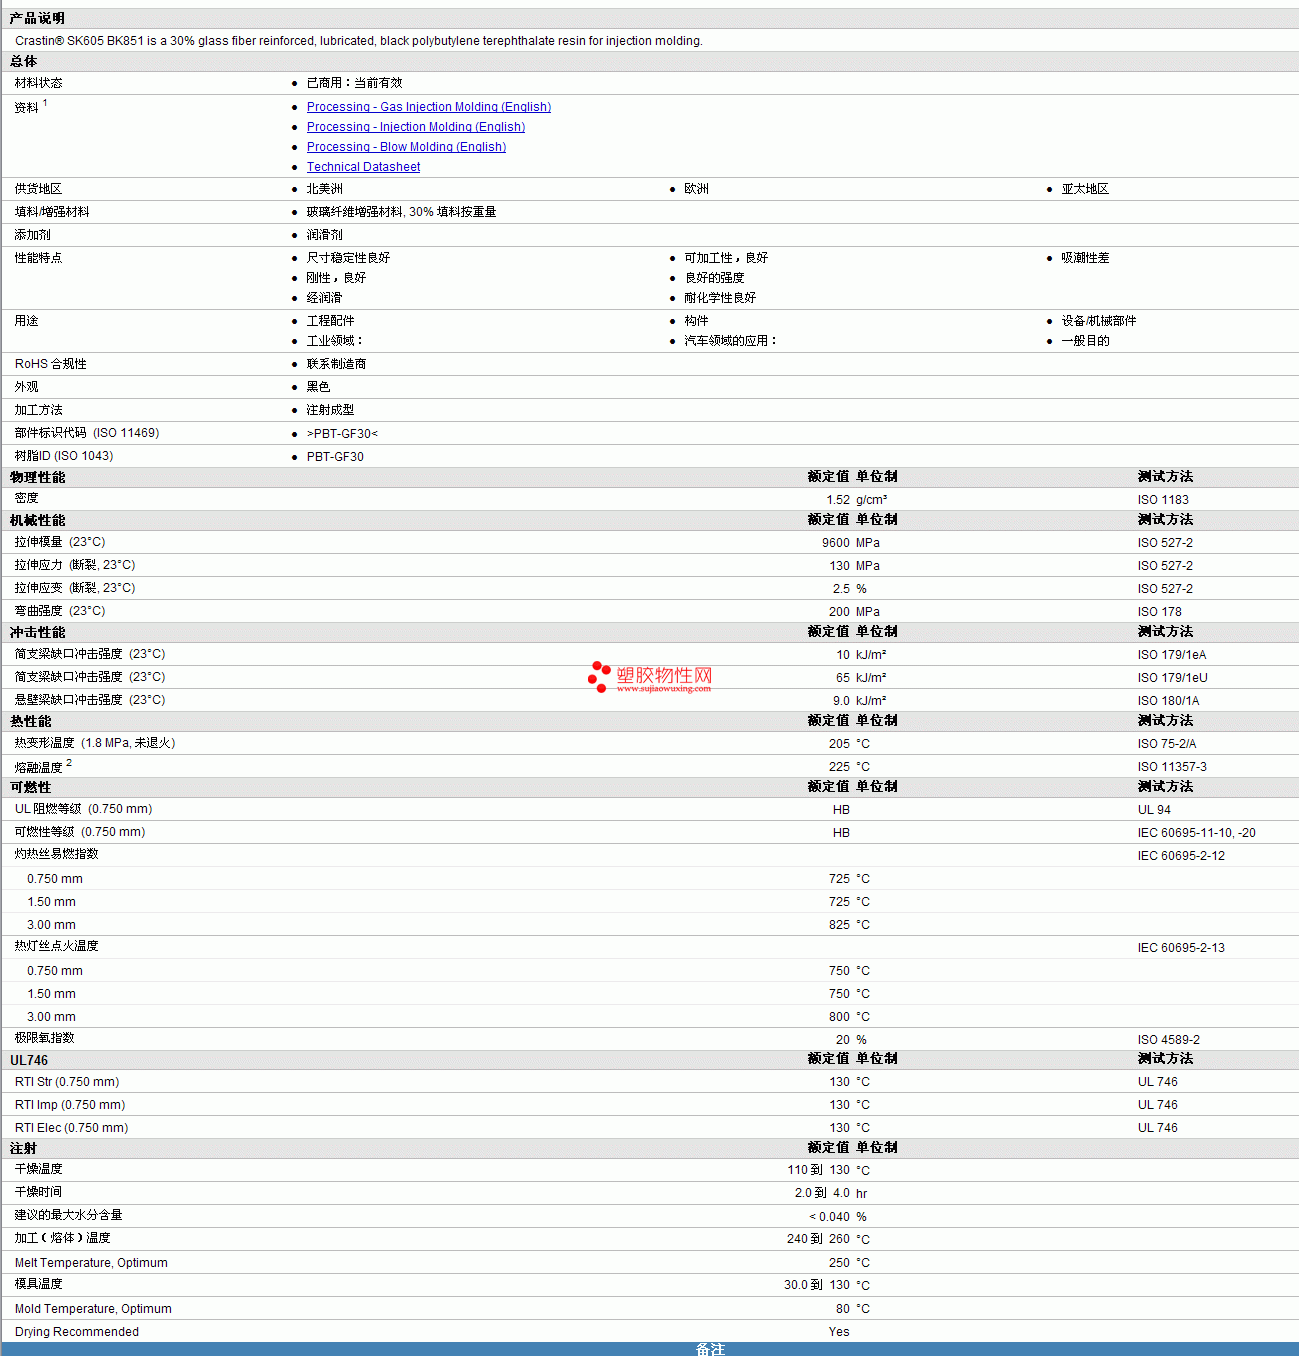Select the 工程配件 use entry

(x=330, y=321)
